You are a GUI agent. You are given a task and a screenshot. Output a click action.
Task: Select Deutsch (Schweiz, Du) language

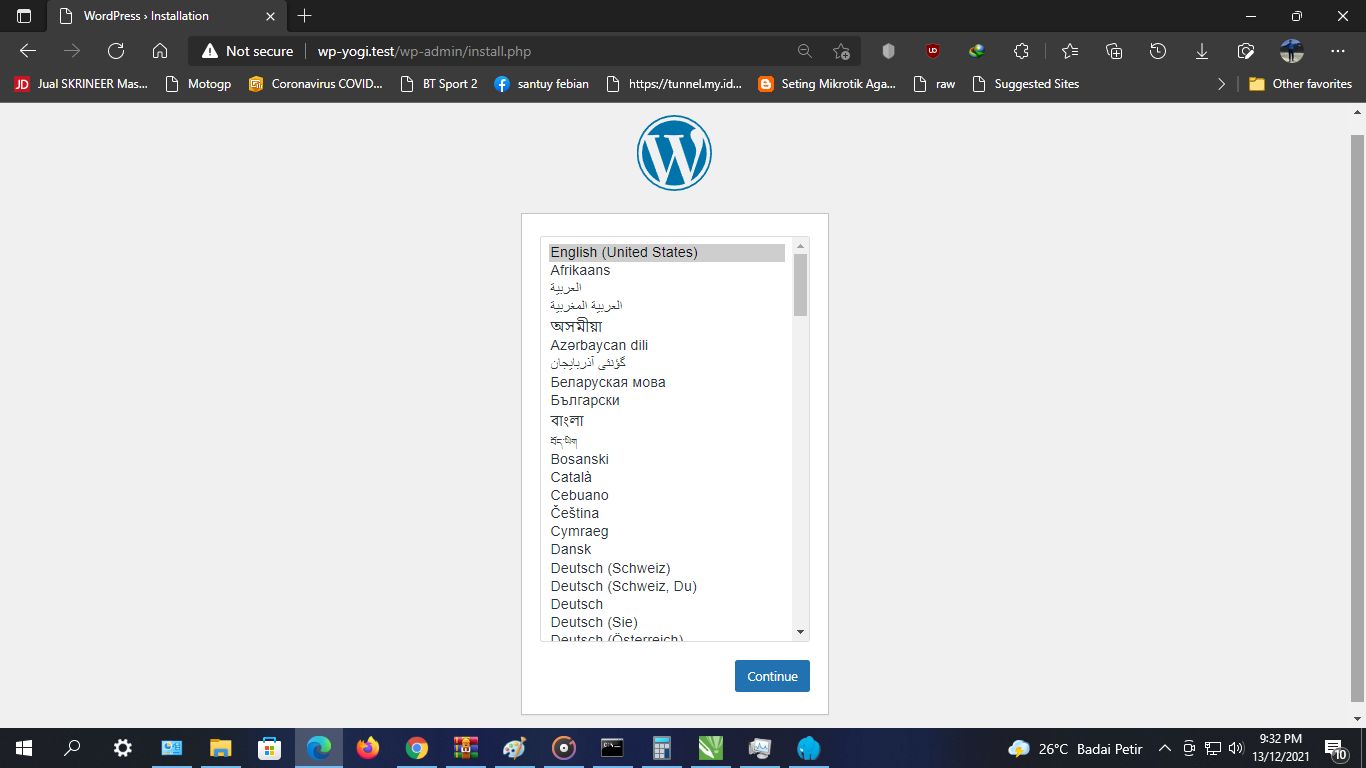point(667,586)
